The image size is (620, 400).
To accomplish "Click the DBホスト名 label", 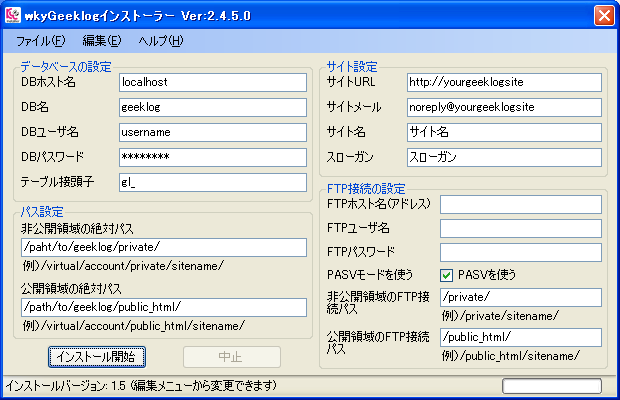I will point(48,82).
